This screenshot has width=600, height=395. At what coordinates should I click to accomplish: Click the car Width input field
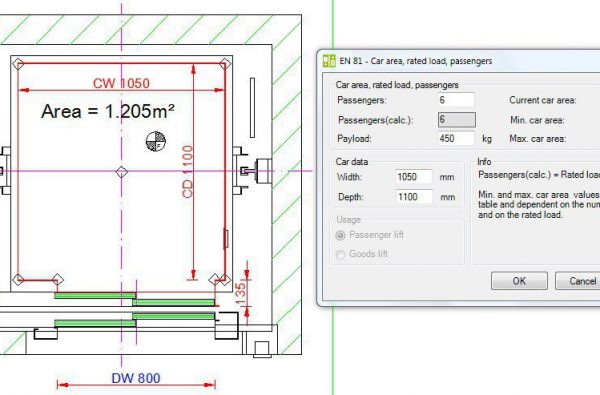click(x=414, y=177)
